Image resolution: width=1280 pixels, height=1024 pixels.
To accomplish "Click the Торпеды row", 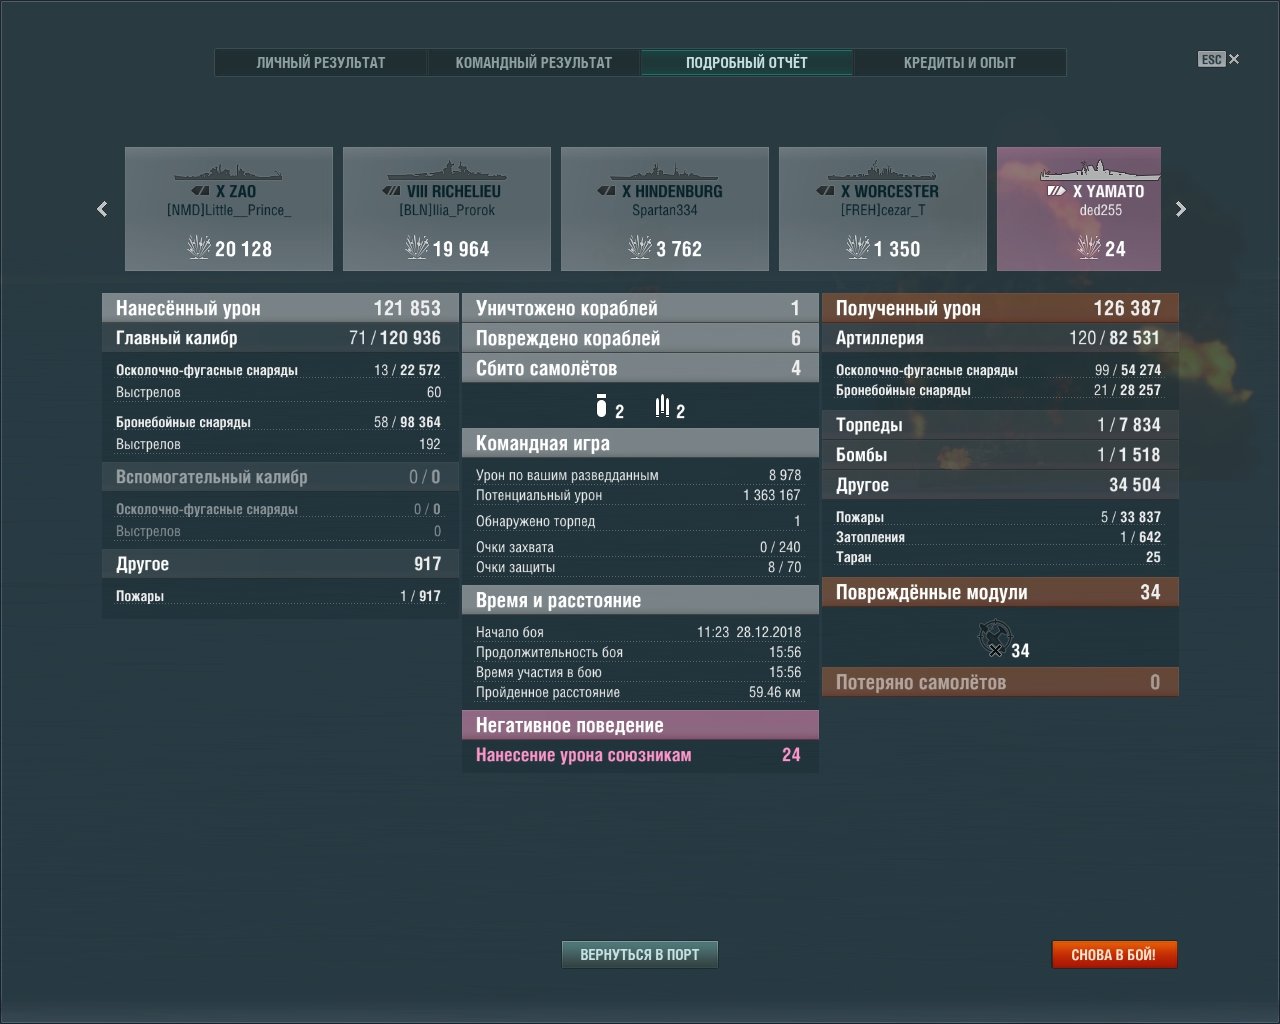I will (x=1000, y=425).
